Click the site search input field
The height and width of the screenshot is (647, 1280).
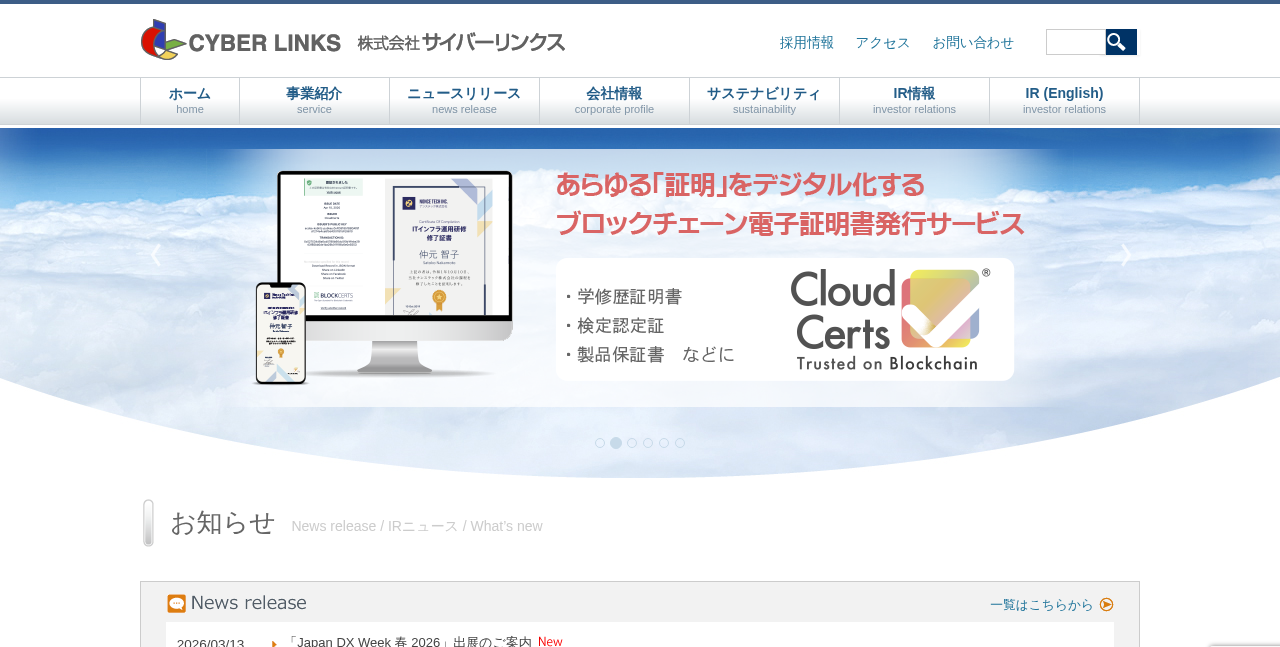pyautogui.click(x=1076, y=42)
